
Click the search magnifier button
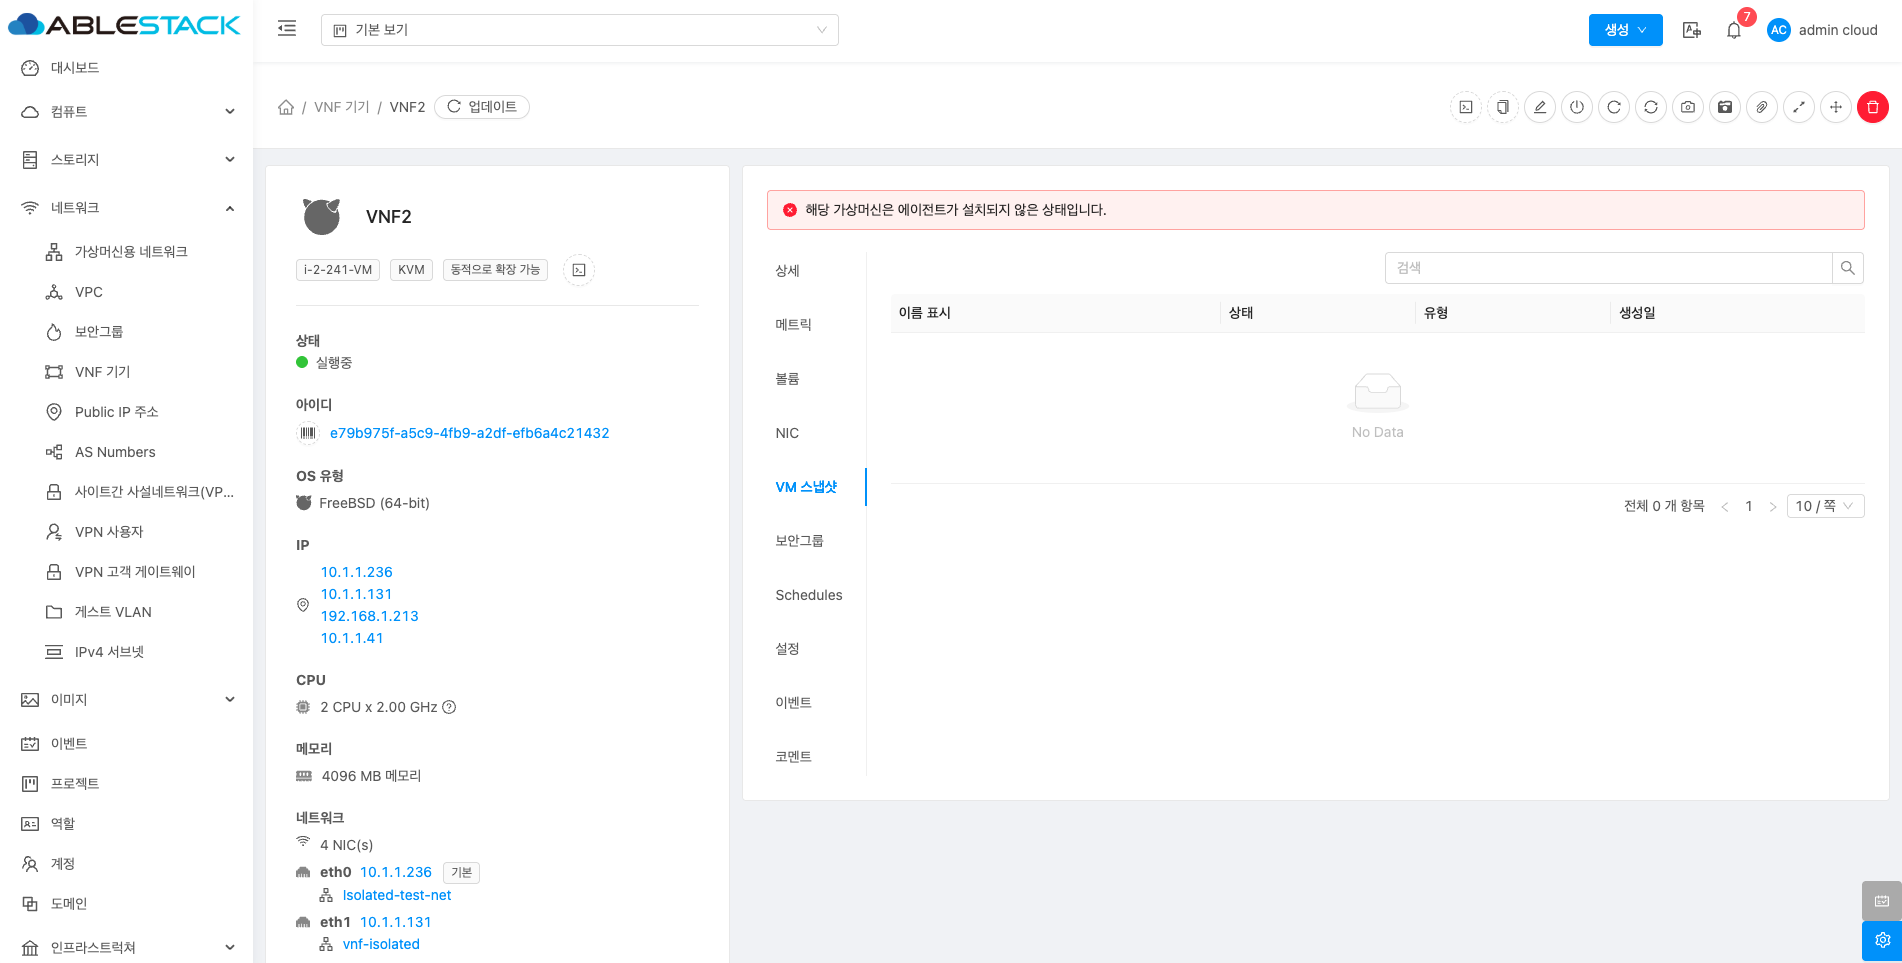click(1847, 268)
